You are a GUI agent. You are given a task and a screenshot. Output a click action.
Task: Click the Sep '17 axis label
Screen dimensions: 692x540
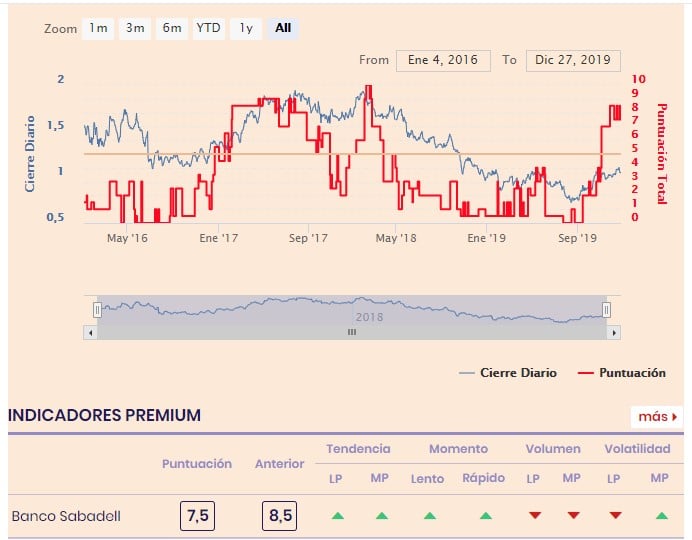tap(308, 238)
